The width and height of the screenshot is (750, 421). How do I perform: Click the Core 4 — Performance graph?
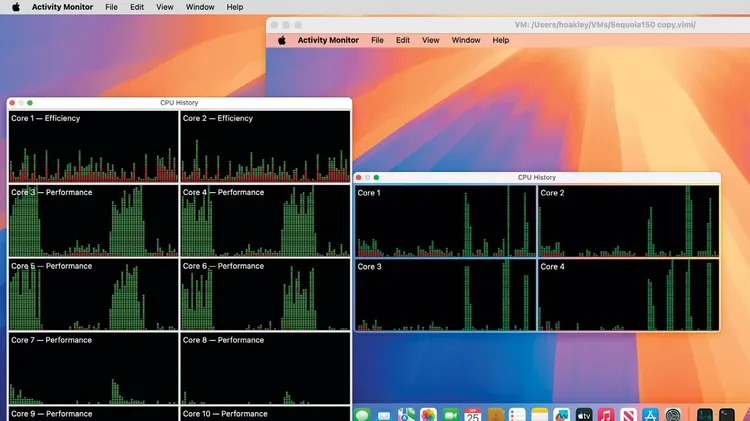265,221
